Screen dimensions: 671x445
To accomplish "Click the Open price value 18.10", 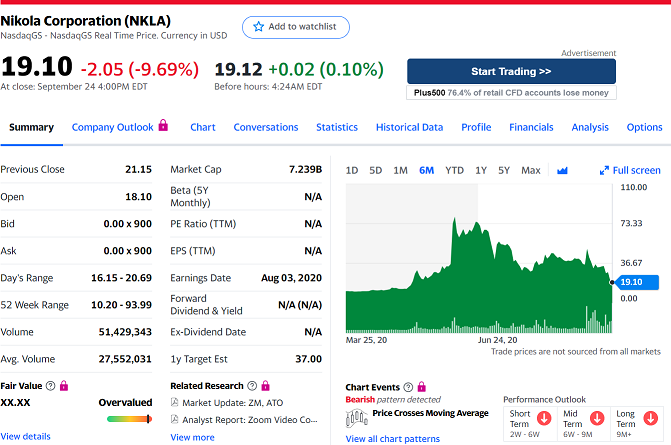I will pos(138,197).
